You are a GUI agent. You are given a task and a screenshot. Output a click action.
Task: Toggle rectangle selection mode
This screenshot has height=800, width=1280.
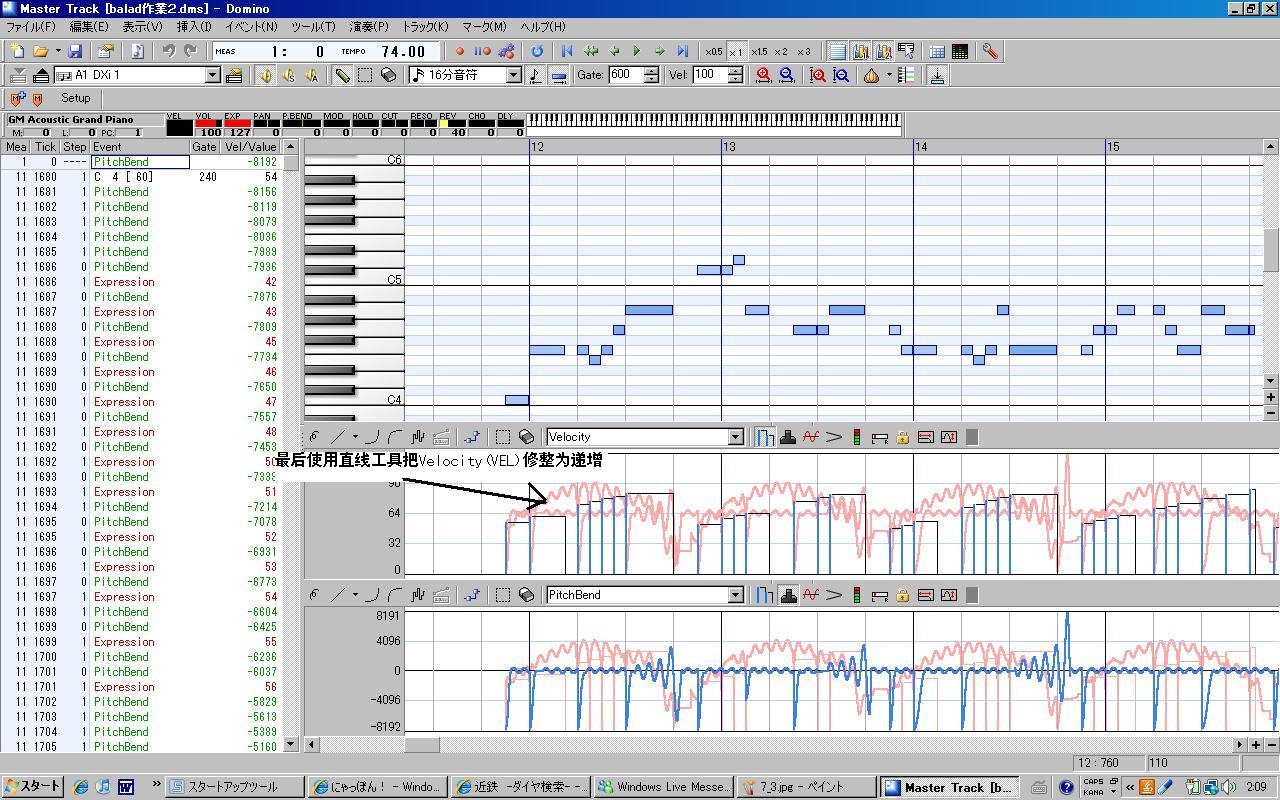(366, 75)
